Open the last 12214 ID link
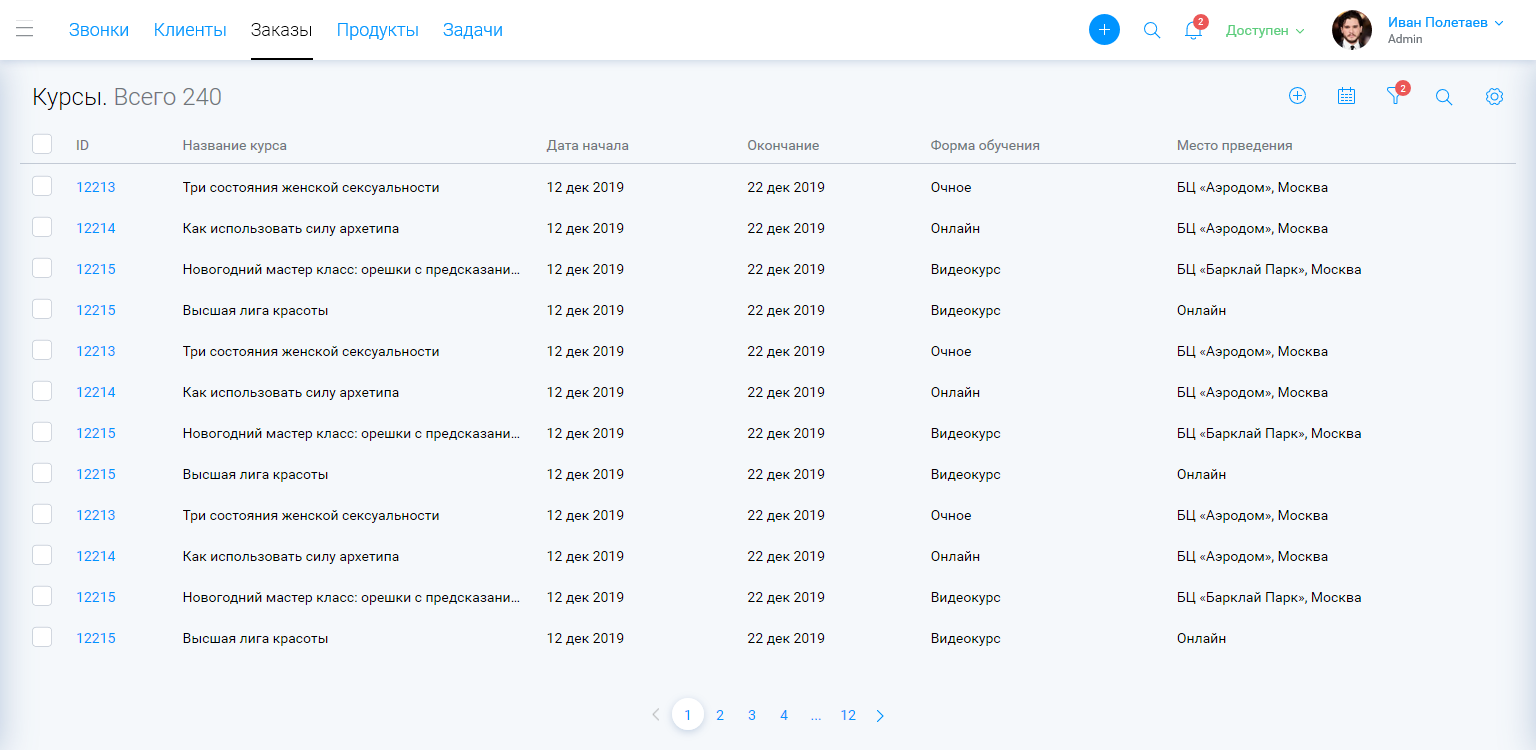Image resolution: width=1536 pixels, height=750 pixels. pos(96,556)
